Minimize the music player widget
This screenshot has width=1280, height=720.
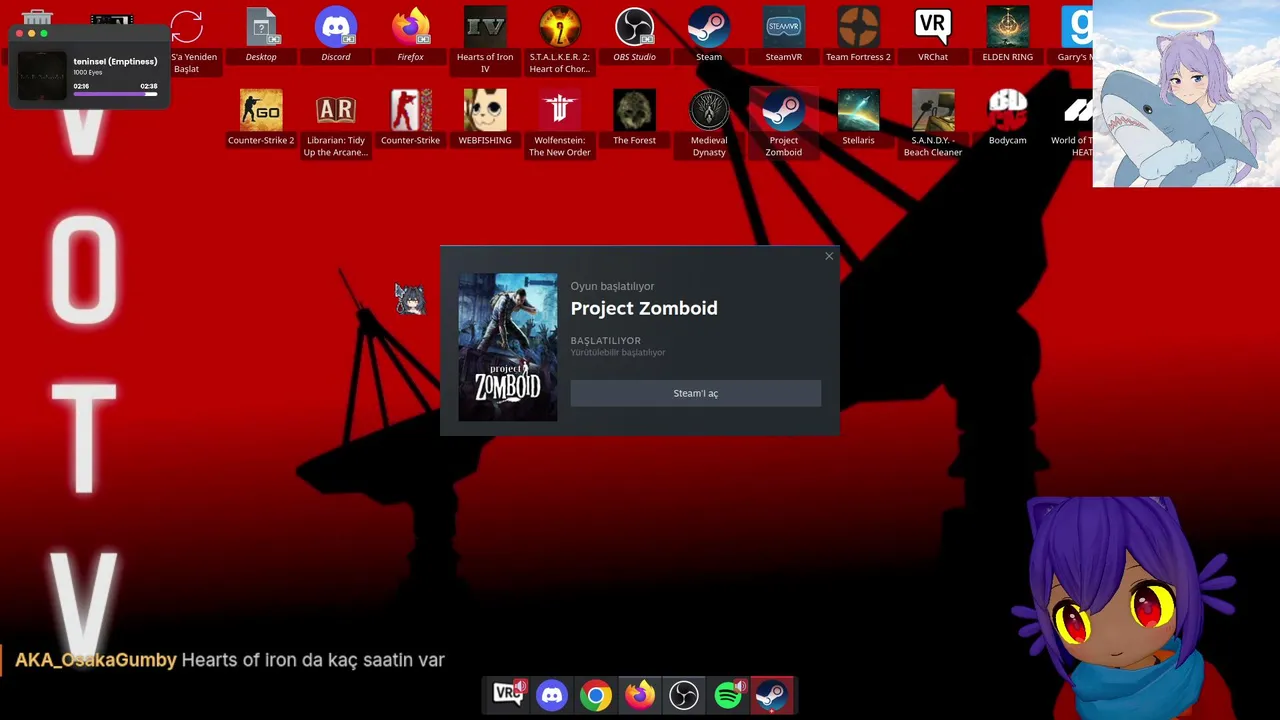31,34
